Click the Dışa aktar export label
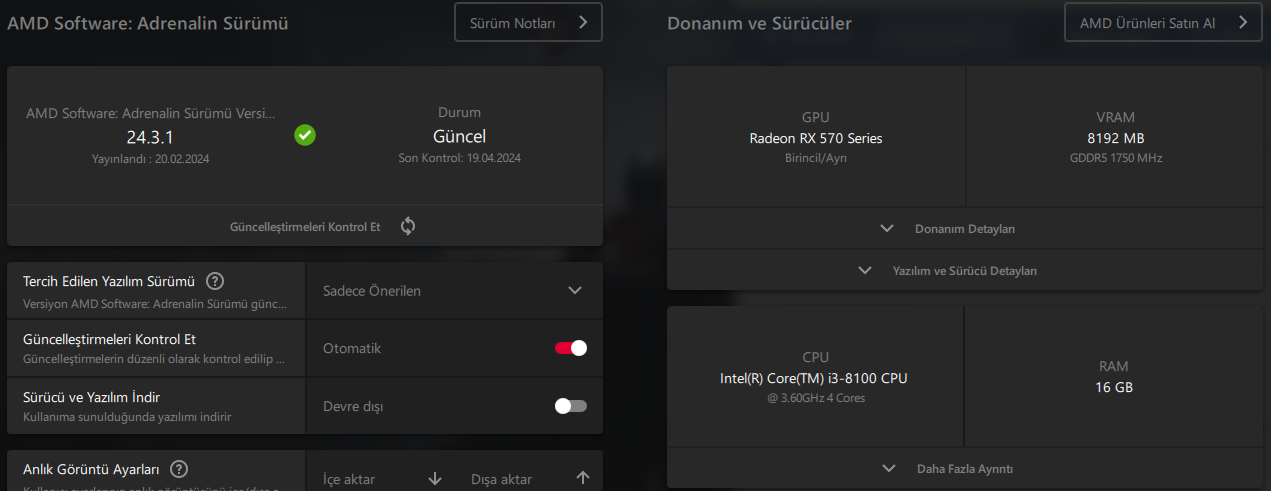 point(501,480)
